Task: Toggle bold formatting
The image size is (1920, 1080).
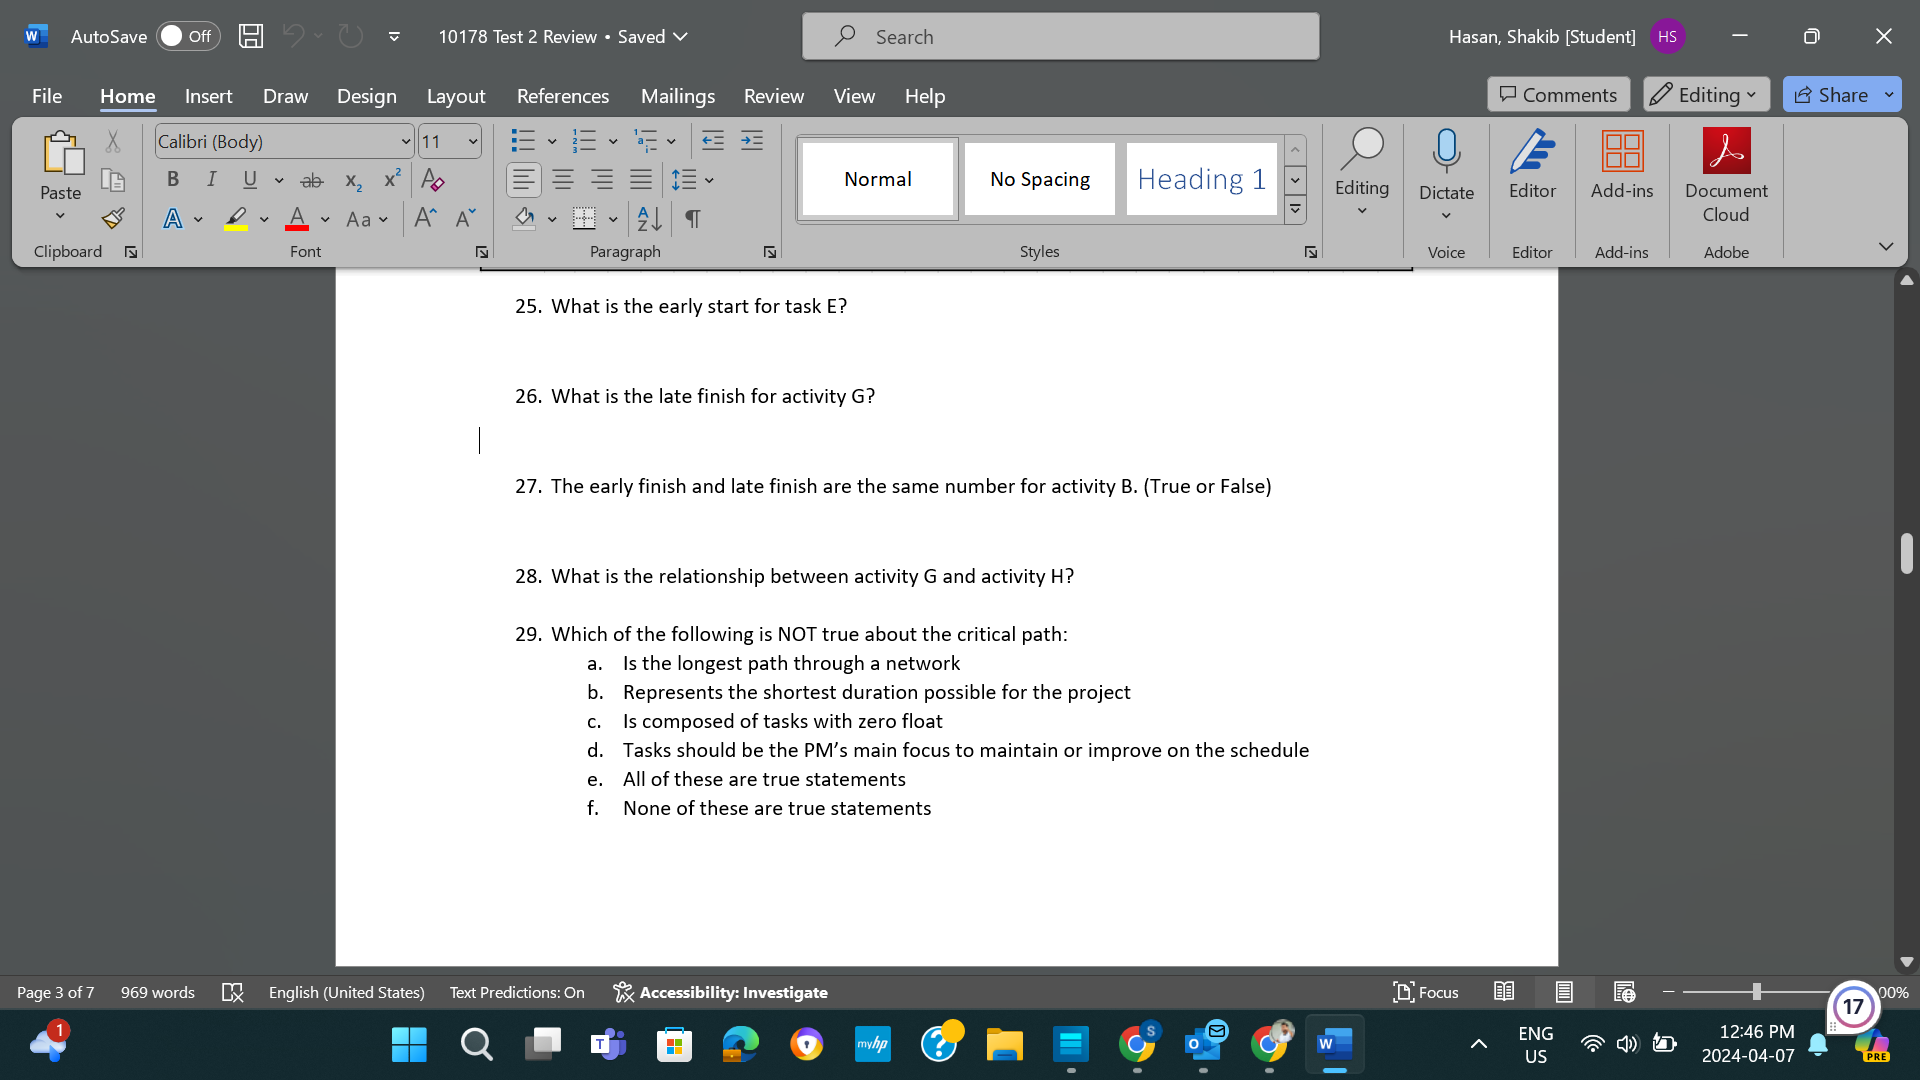Action: [x=172, y=179]
